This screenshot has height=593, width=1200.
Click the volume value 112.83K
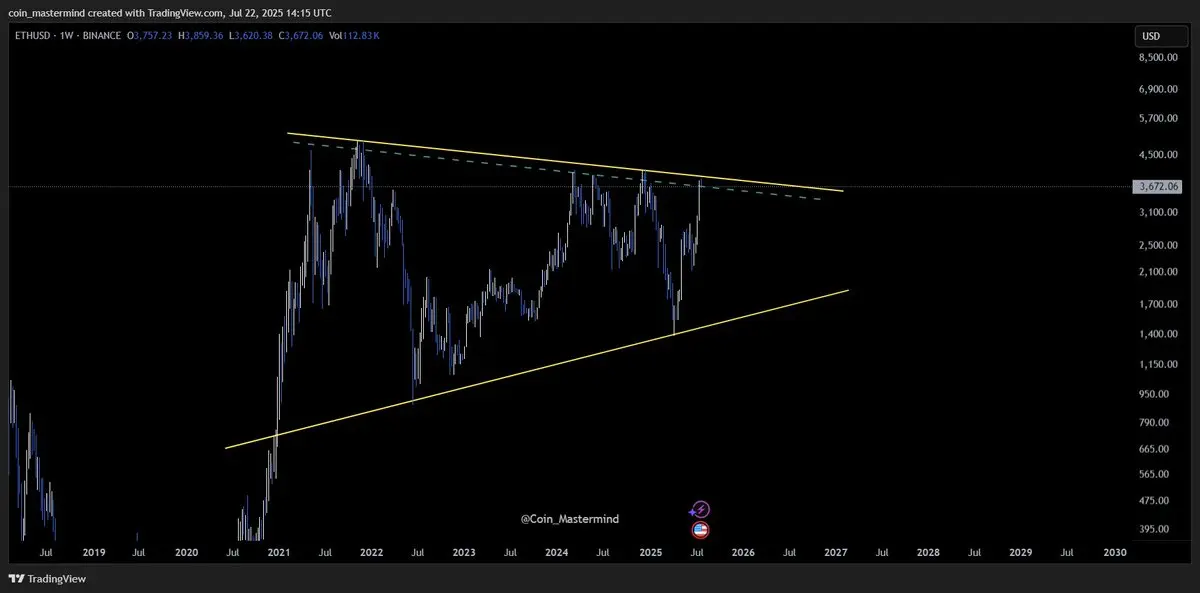click(x=361, y=36)
